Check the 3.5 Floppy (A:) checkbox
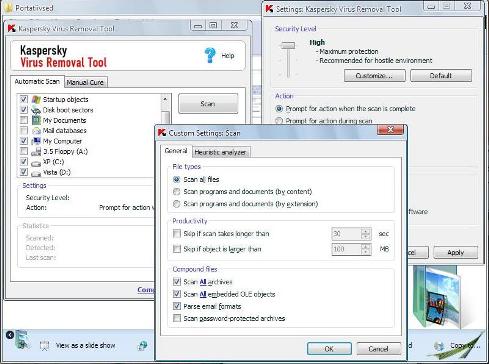 [24, 151]
